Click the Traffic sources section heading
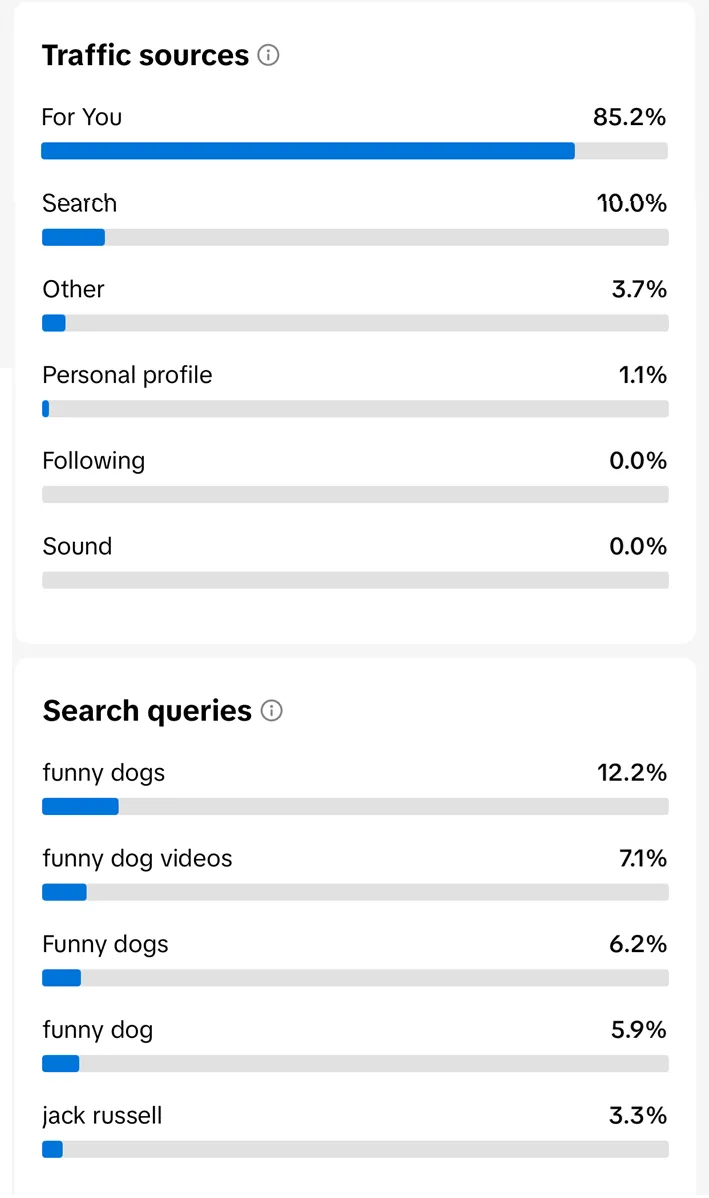The image size is (709, 1198). 144,55
